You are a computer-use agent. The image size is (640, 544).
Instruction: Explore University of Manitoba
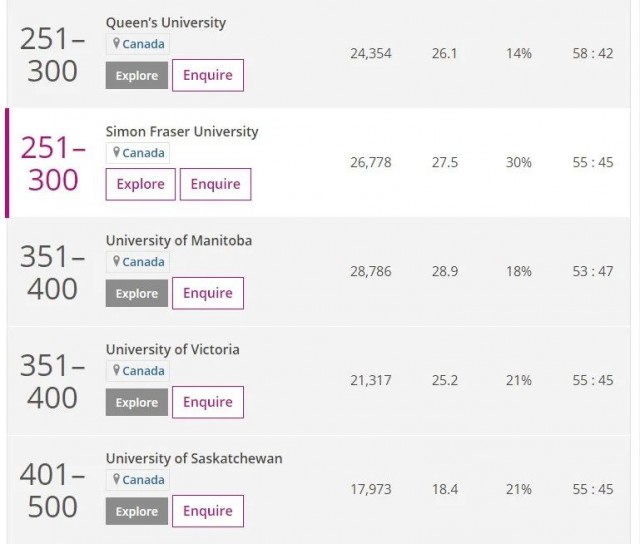(137, 293)
